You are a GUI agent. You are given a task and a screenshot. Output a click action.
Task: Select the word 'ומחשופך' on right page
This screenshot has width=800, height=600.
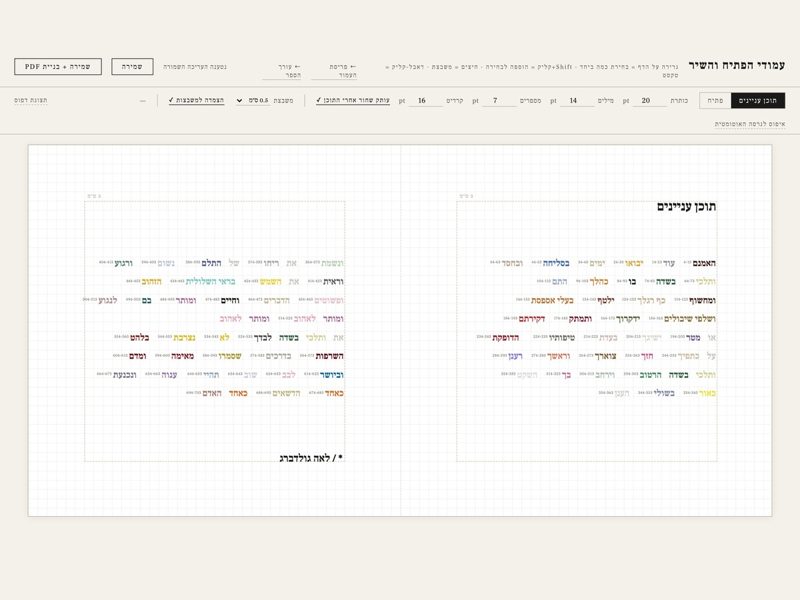pyautogui.click(x=703, y=301)
